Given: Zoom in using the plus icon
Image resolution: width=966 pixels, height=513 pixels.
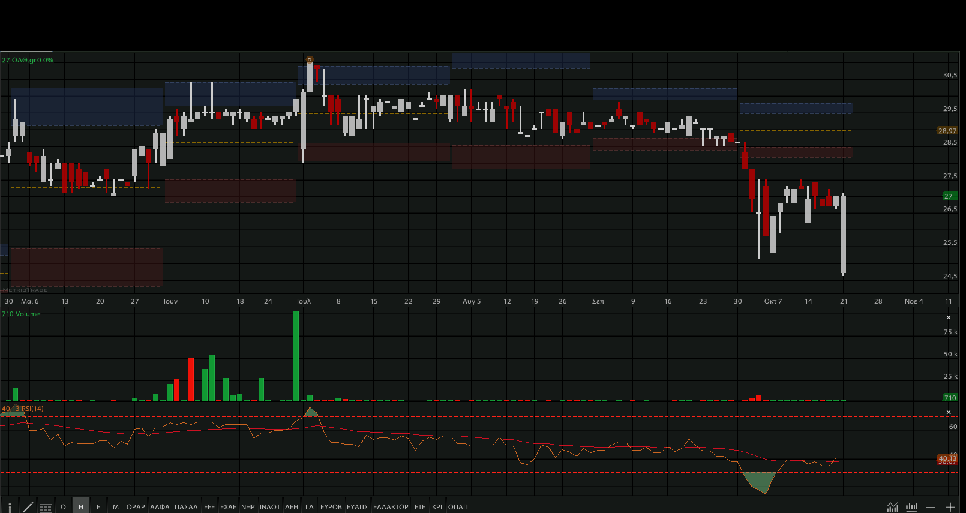Looking at the screenshot, I should pos(950,507).
